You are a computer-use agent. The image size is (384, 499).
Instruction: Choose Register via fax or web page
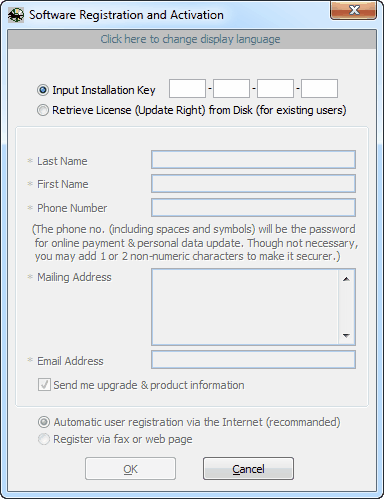pyautogui.click(x=44, y=439)
